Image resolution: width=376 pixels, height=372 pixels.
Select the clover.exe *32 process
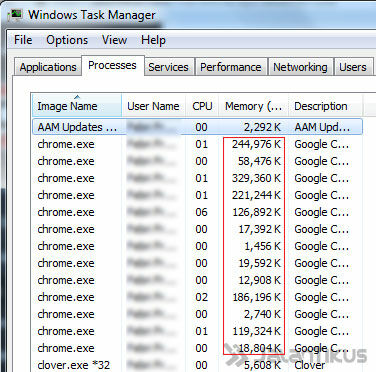coord(197,365)
